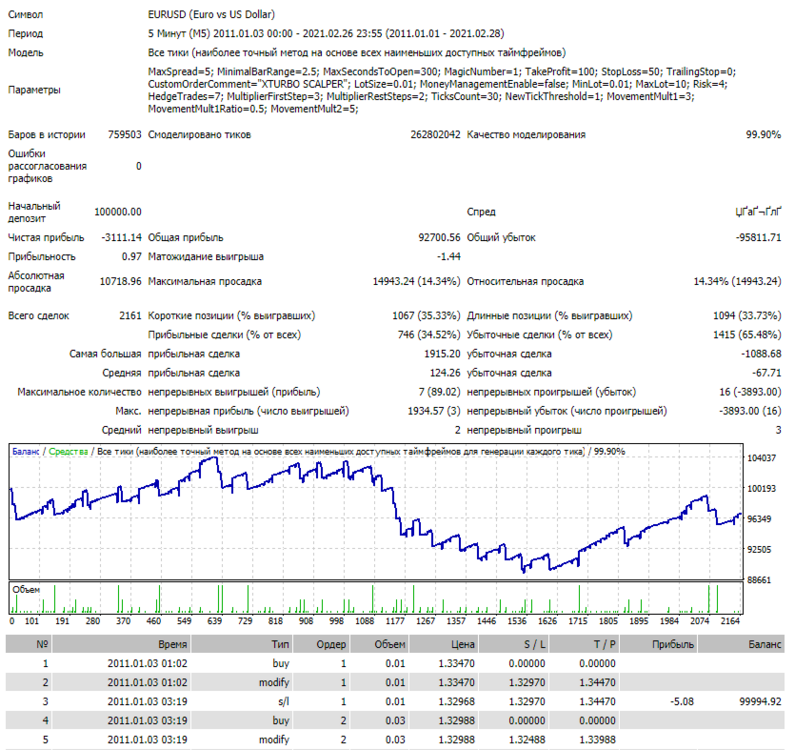Image resolution: width=795 pixels, height=750 pixels.
Task: Click total trades value 2161
Action: pos(130,315)
